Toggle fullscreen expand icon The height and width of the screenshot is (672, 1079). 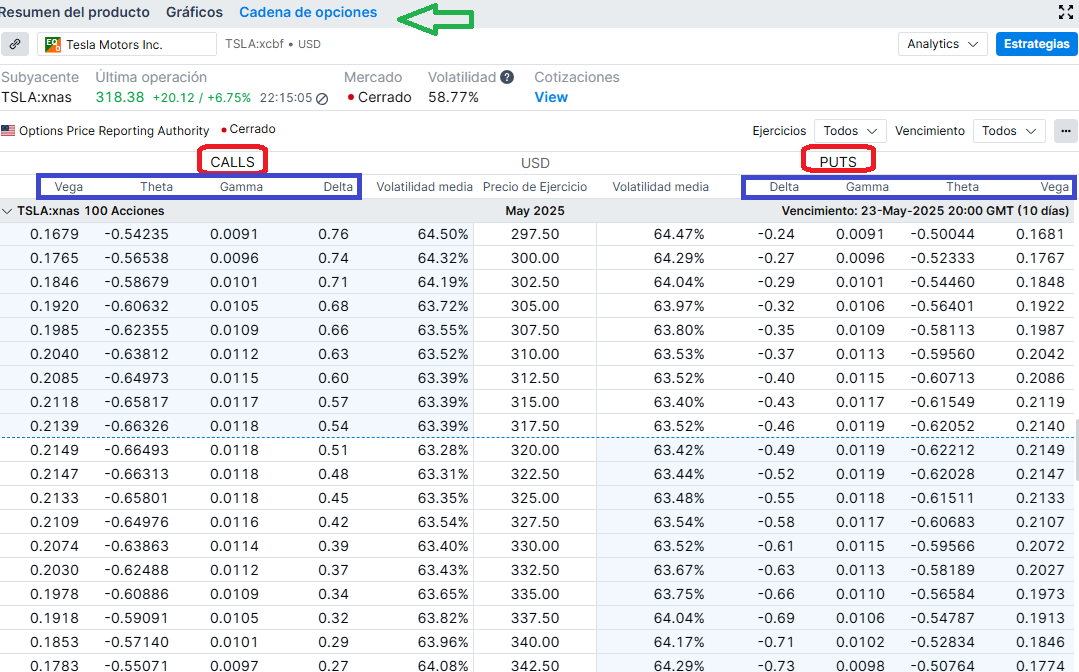[1065, 12]
